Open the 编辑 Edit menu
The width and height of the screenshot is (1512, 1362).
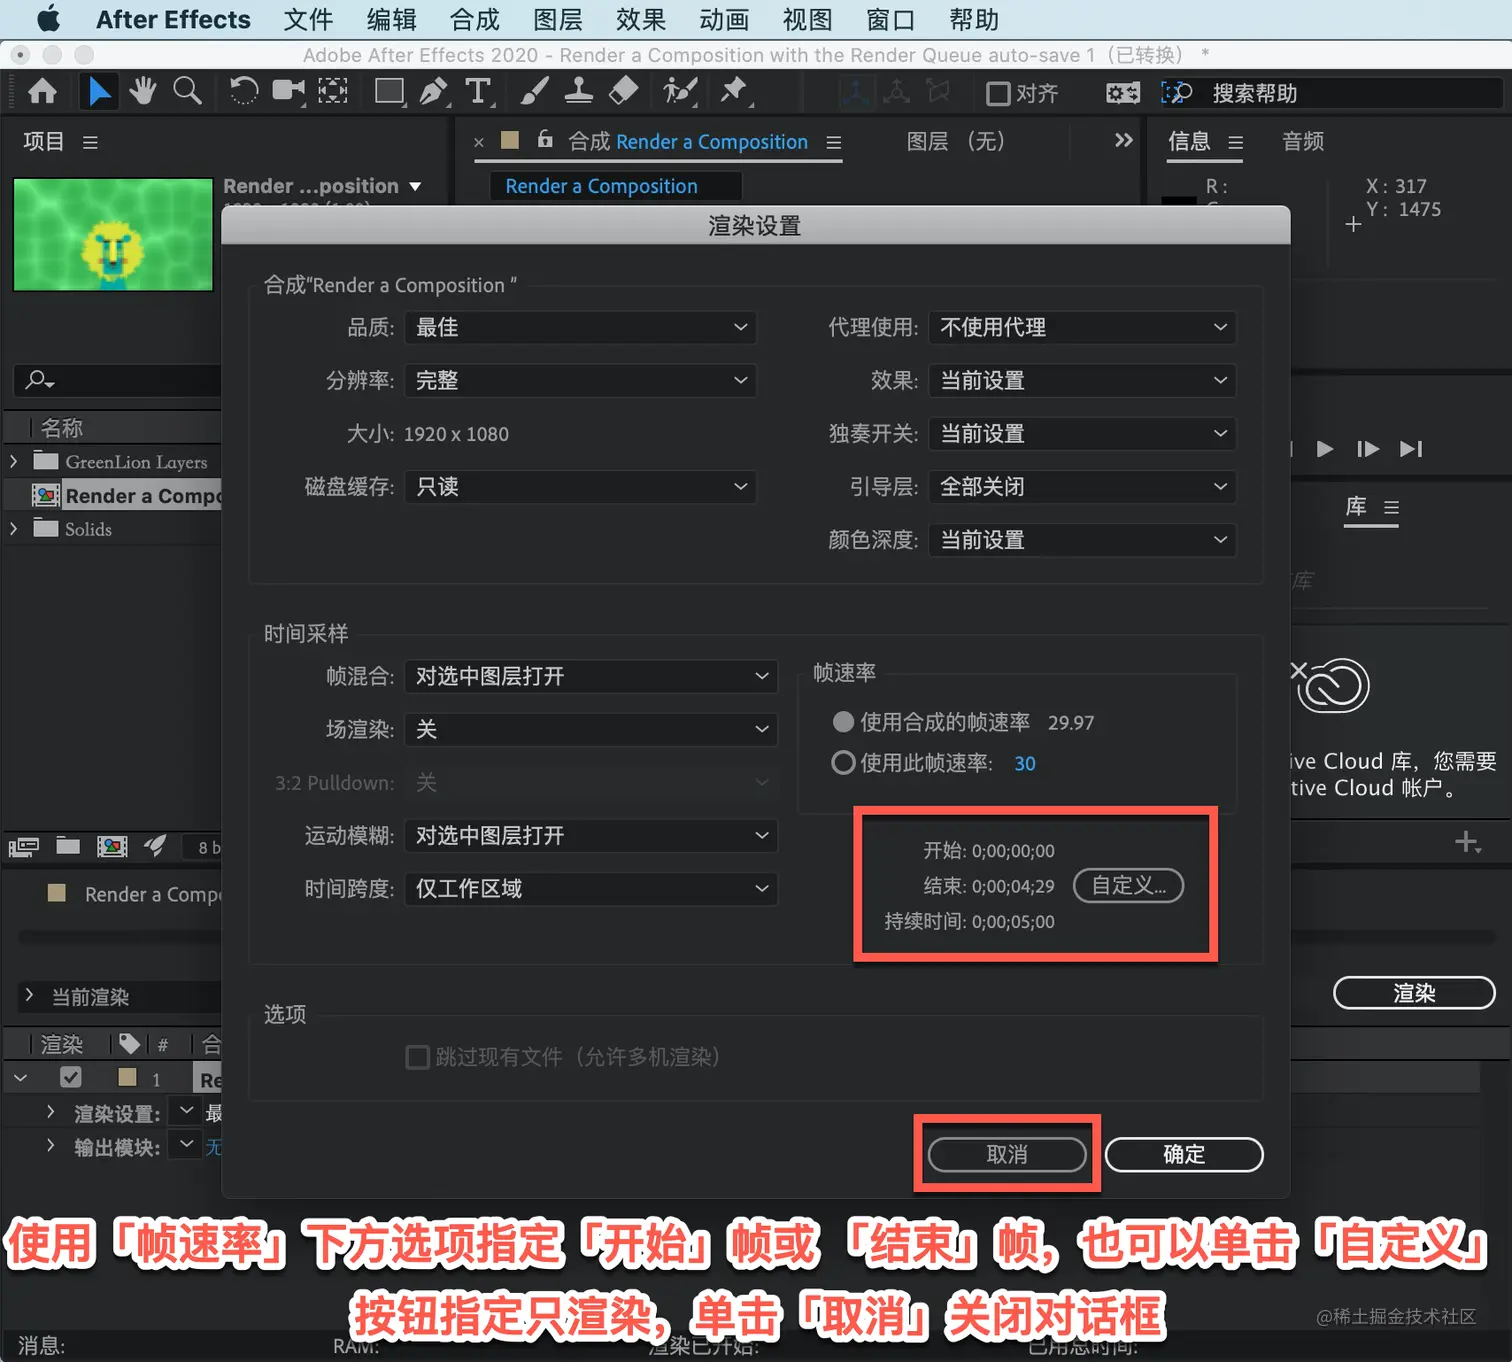(x=391, y=20)
